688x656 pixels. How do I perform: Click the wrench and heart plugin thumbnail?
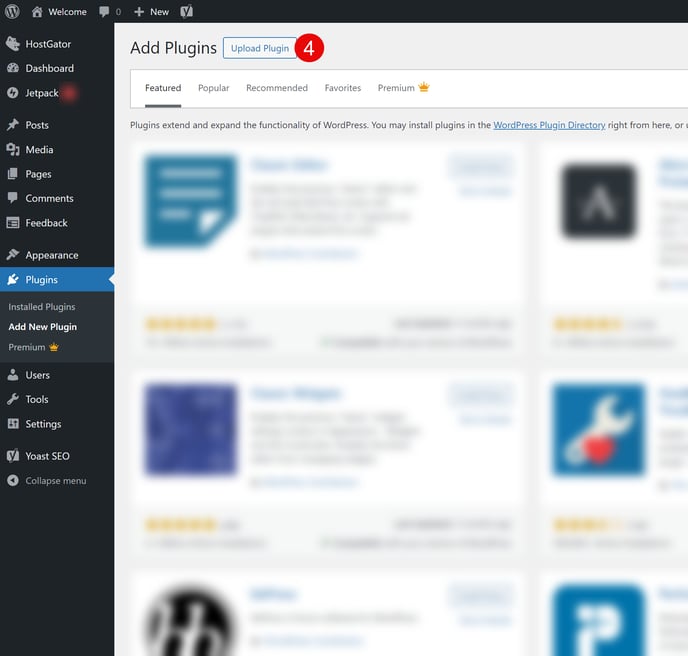click(598, 429)
